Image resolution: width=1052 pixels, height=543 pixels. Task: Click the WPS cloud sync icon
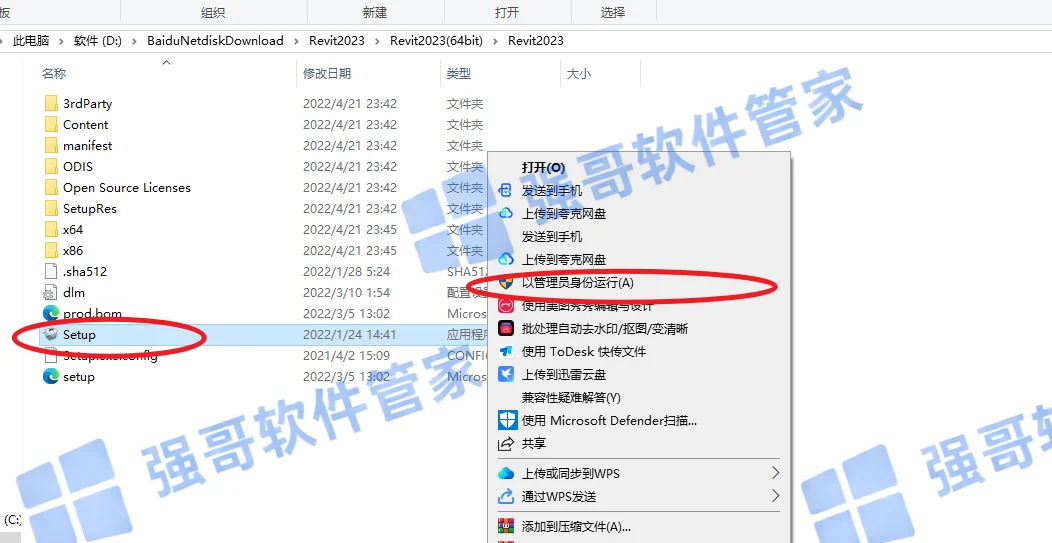[x=506, y=473]
